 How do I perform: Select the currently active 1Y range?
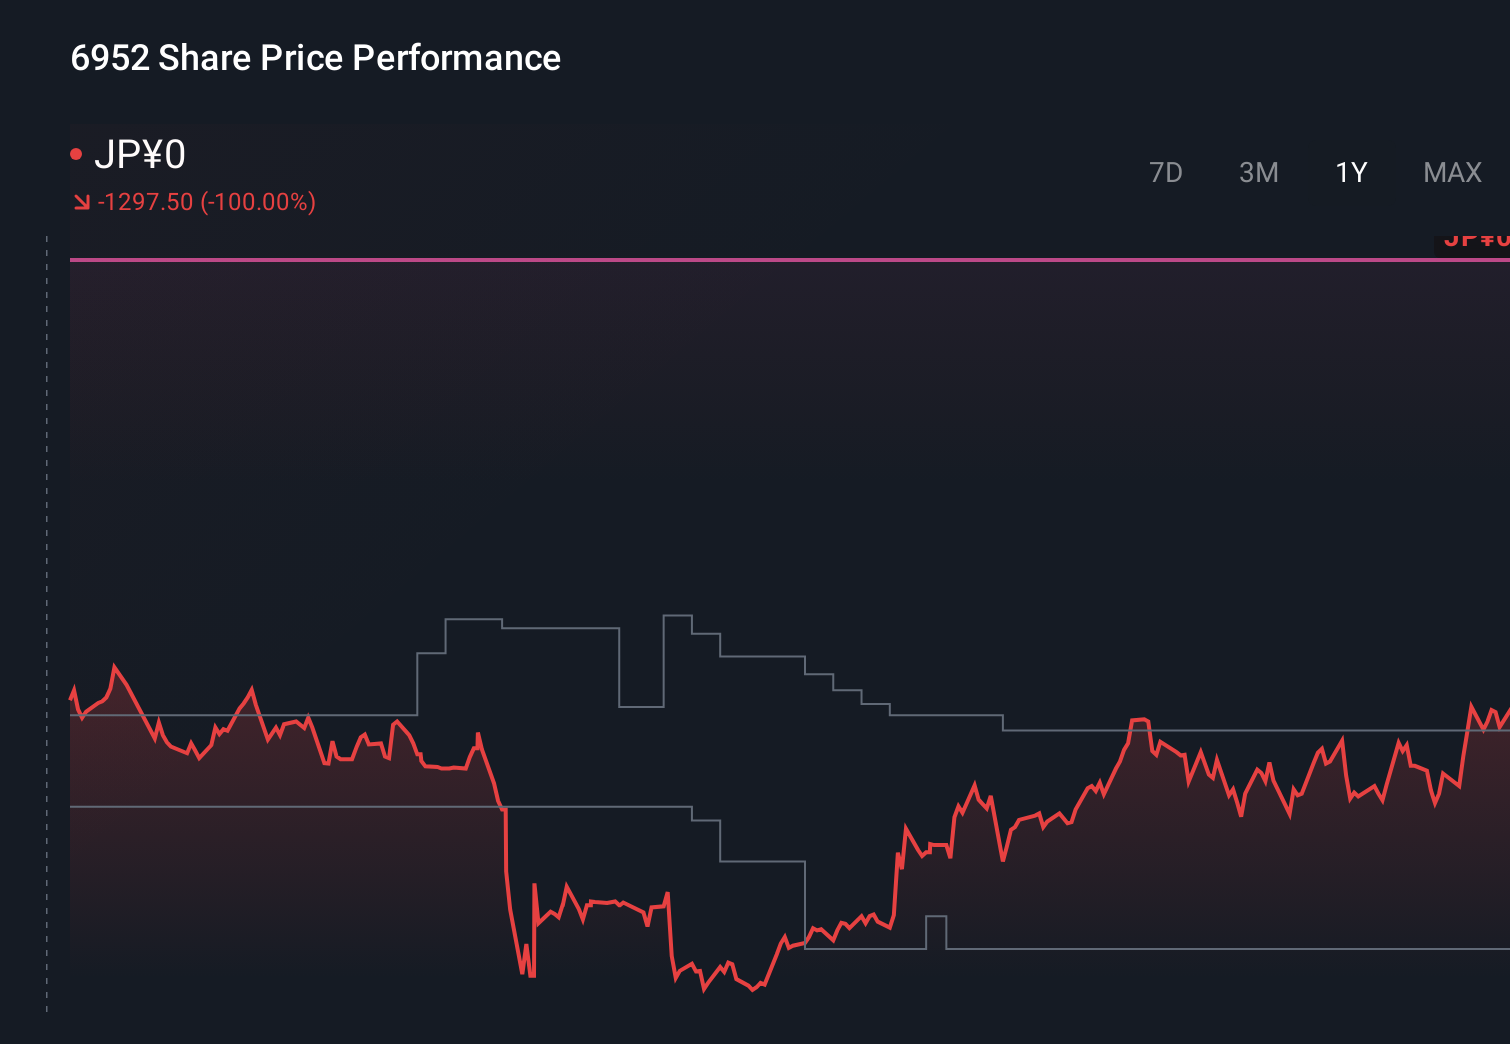[x=1349, y=172]
